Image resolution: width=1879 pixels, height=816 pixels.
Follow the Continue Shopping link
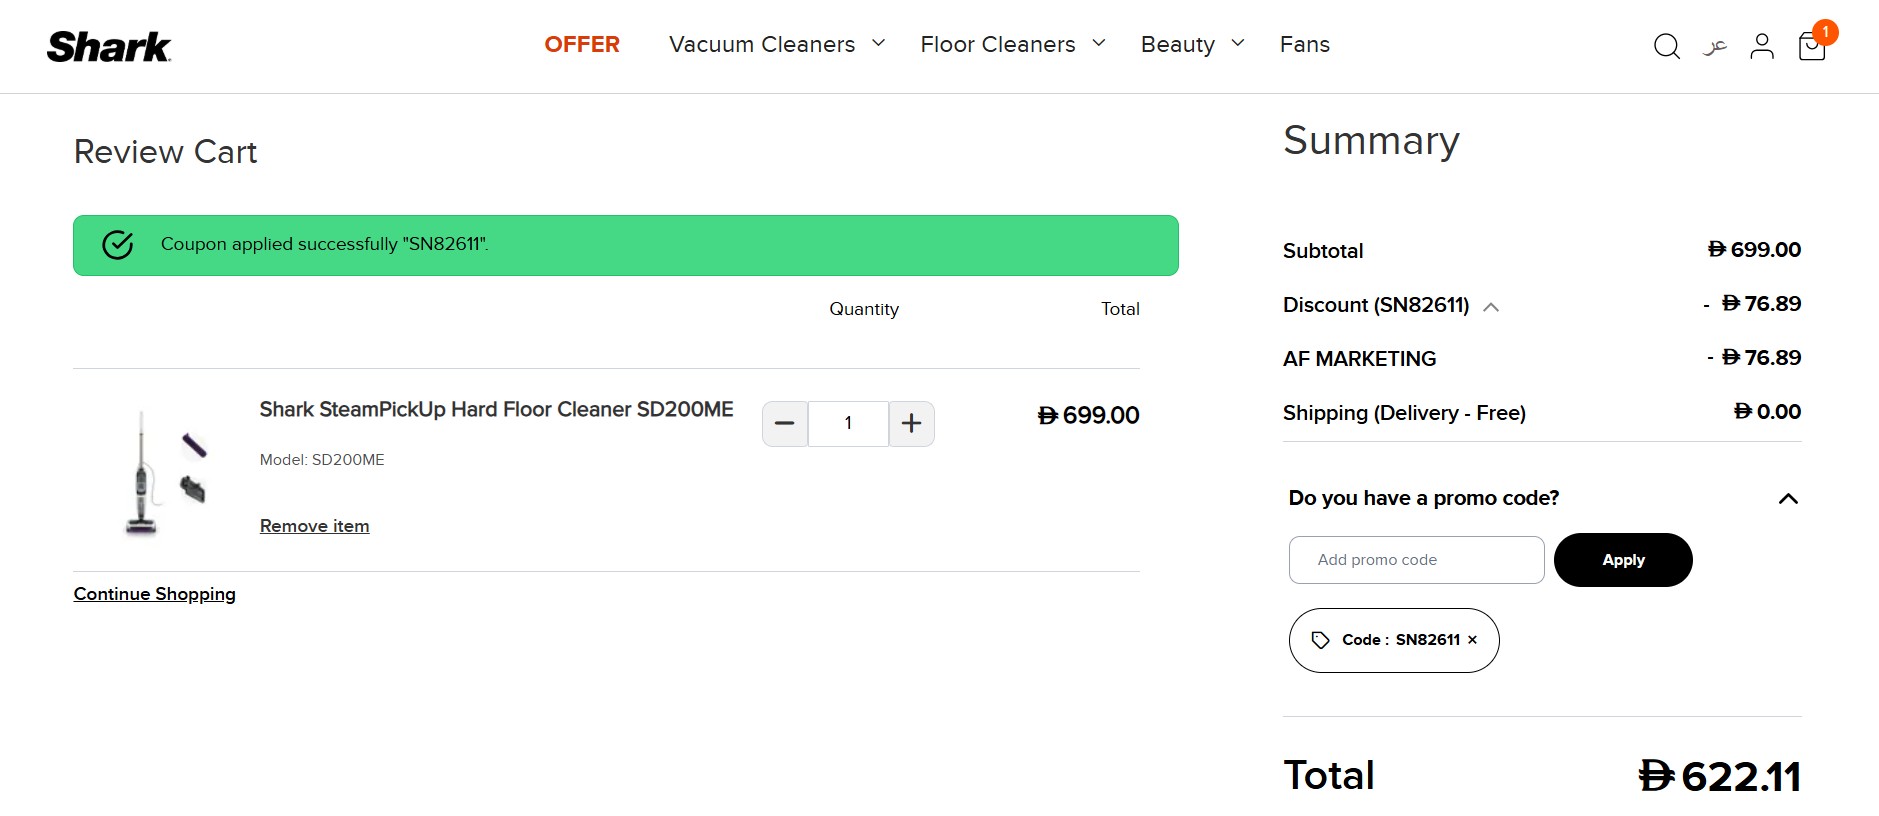coord(154,594)
